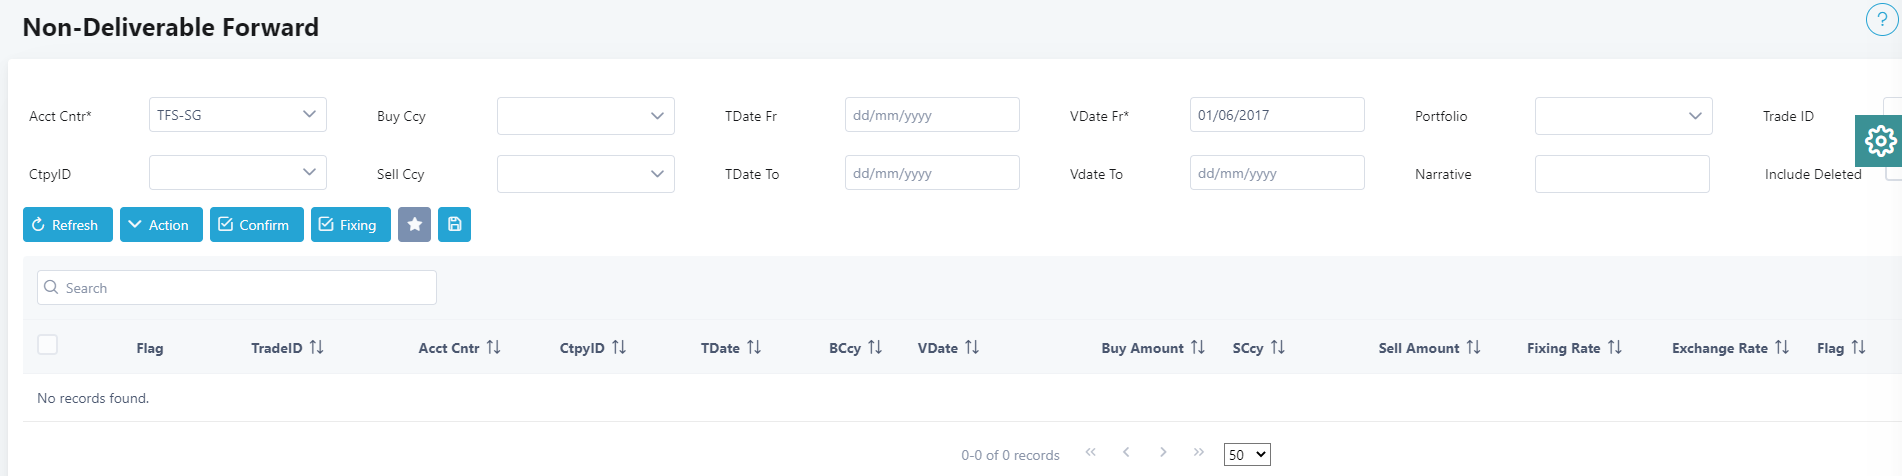Sort by VDate column arrows
The image size is (1902, 476).
972,347
